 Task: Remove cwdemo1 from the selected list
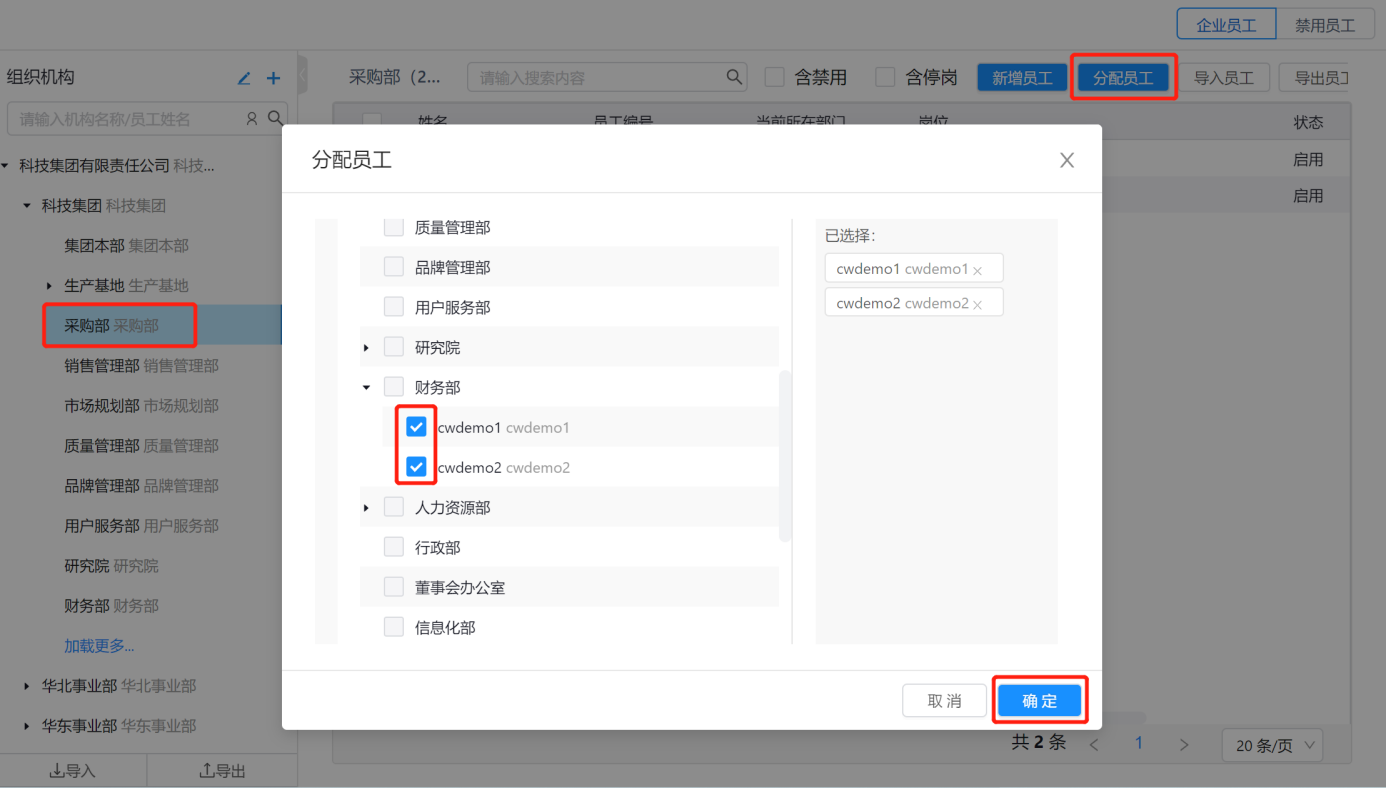tap(978, 270)
